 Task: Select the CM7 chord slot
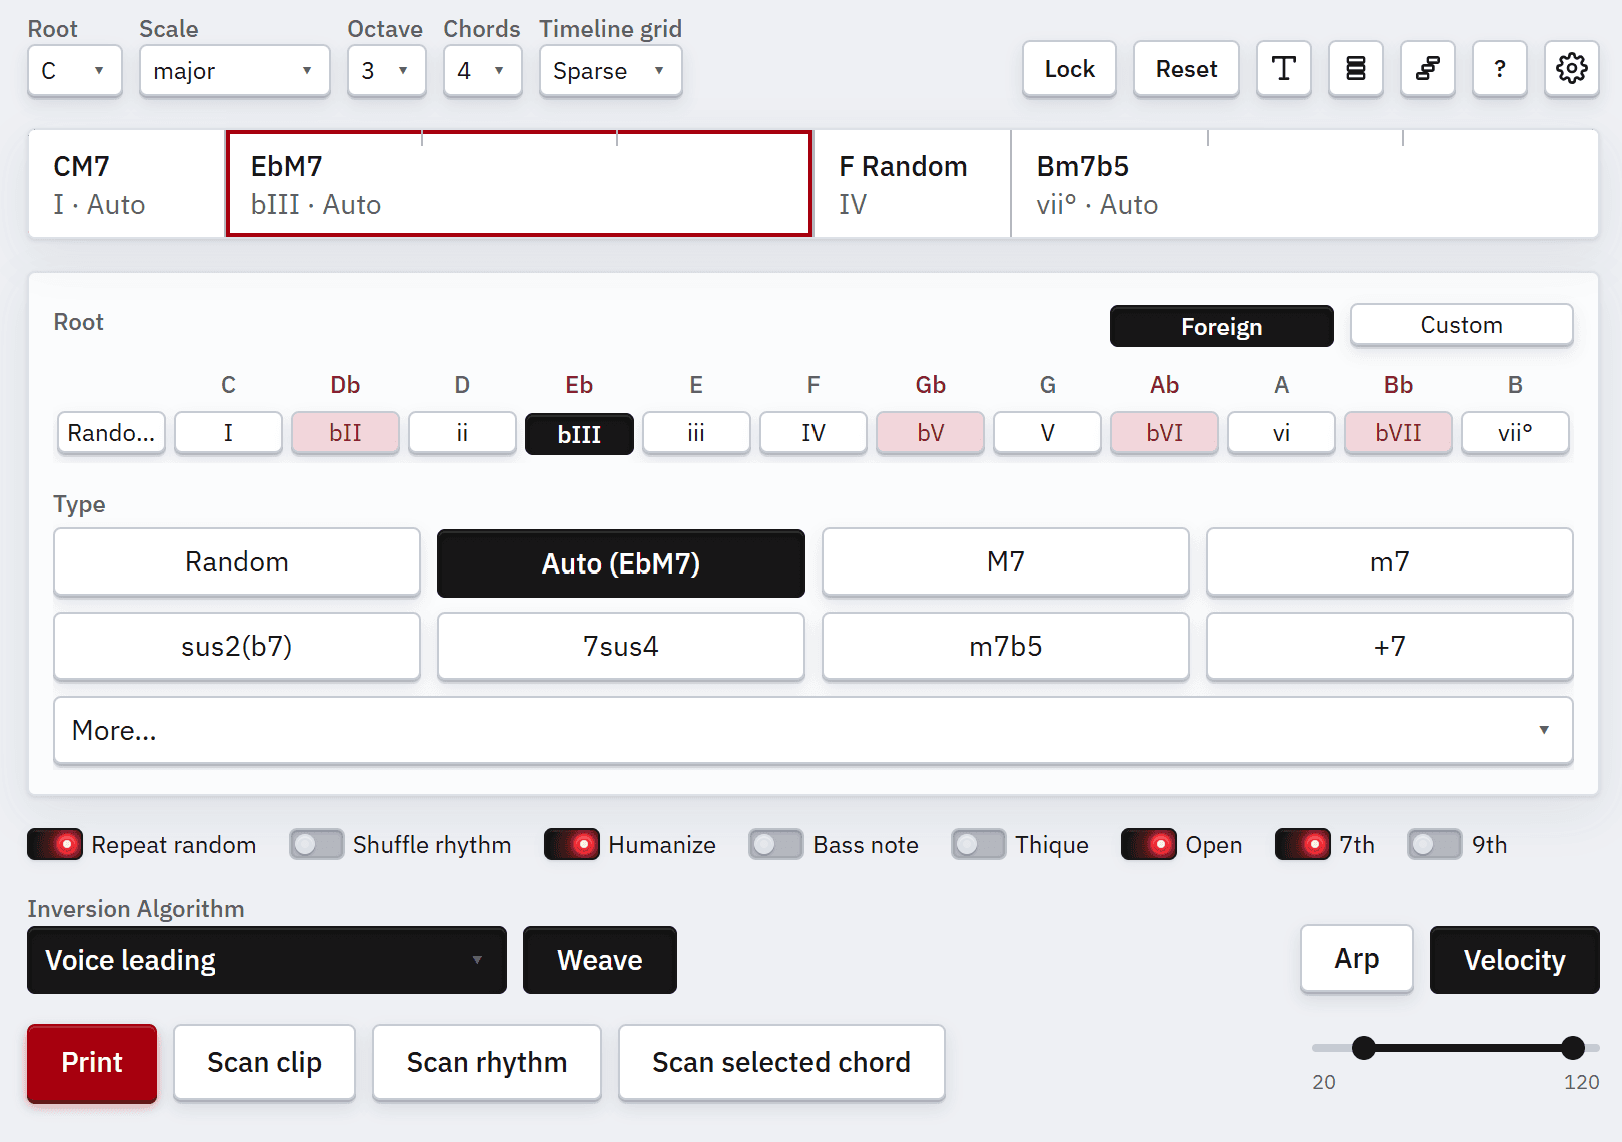click(127, 184)
